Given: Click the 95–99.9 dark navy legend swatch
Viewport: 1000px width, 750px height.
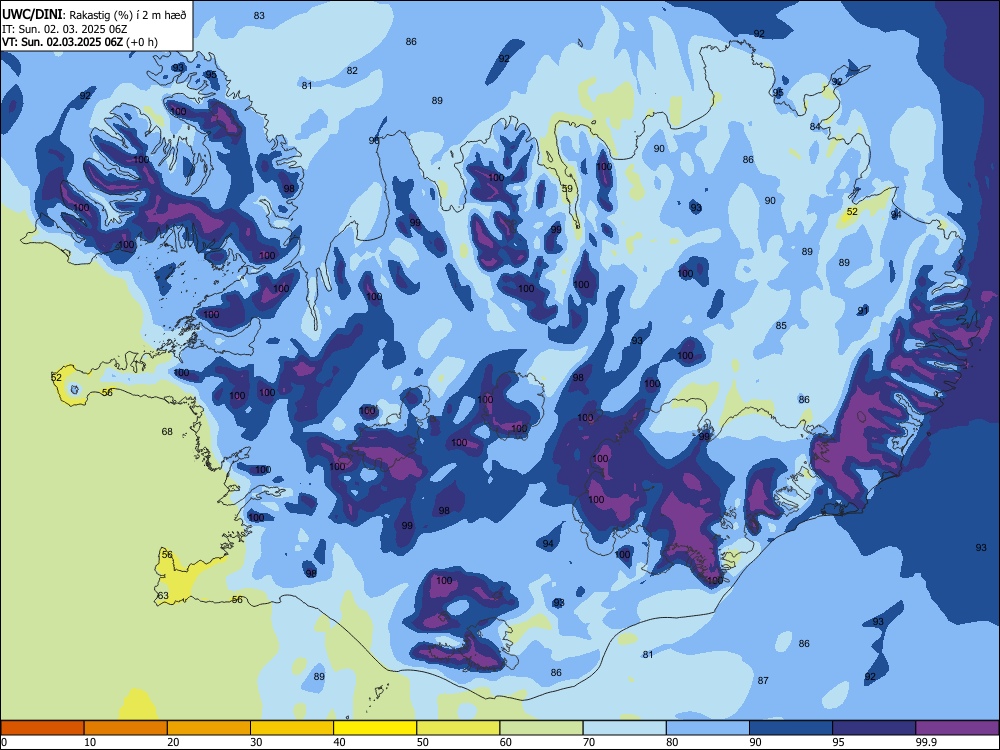Looking at the screenshot, I should pyautogui.click(x=874, y=728).
